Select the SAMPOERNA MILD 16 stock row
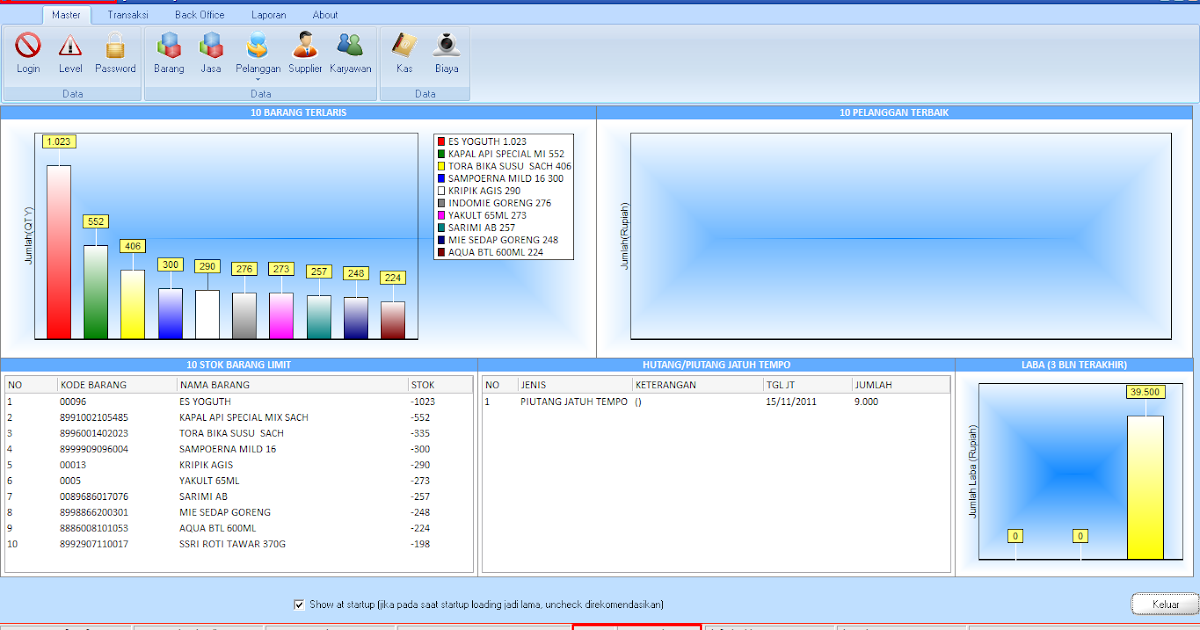 [x=238, y=449]
